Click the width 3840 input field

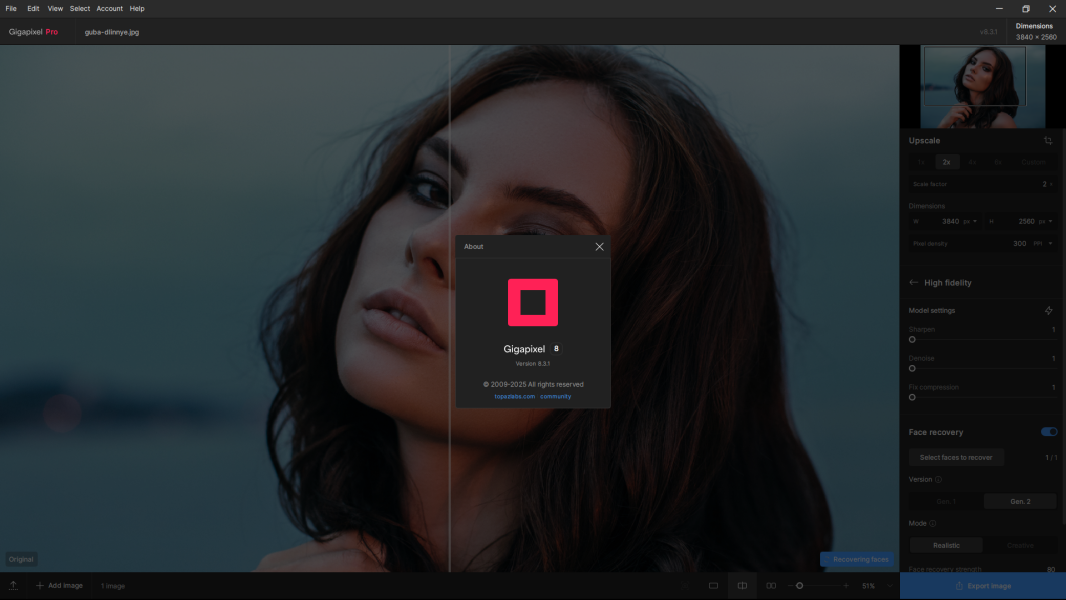[944, 222]
